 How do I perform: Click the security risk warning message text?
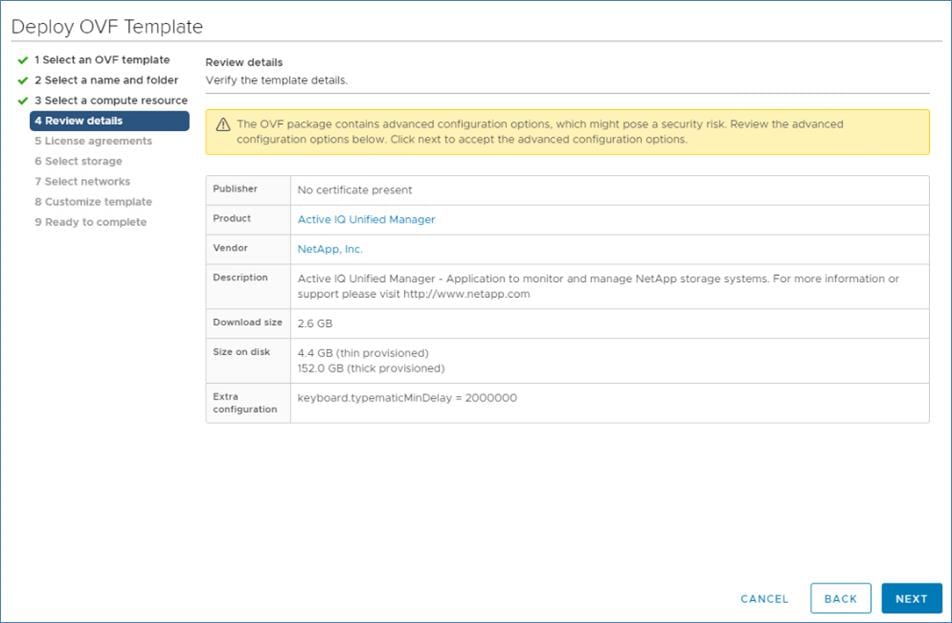point(540,132)
